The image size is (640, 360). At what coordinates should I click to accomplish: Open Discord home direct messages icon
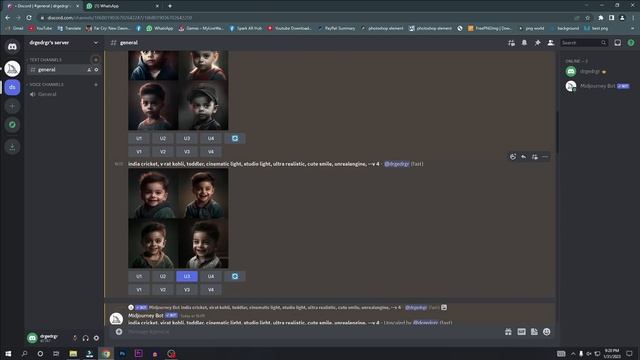12,47
